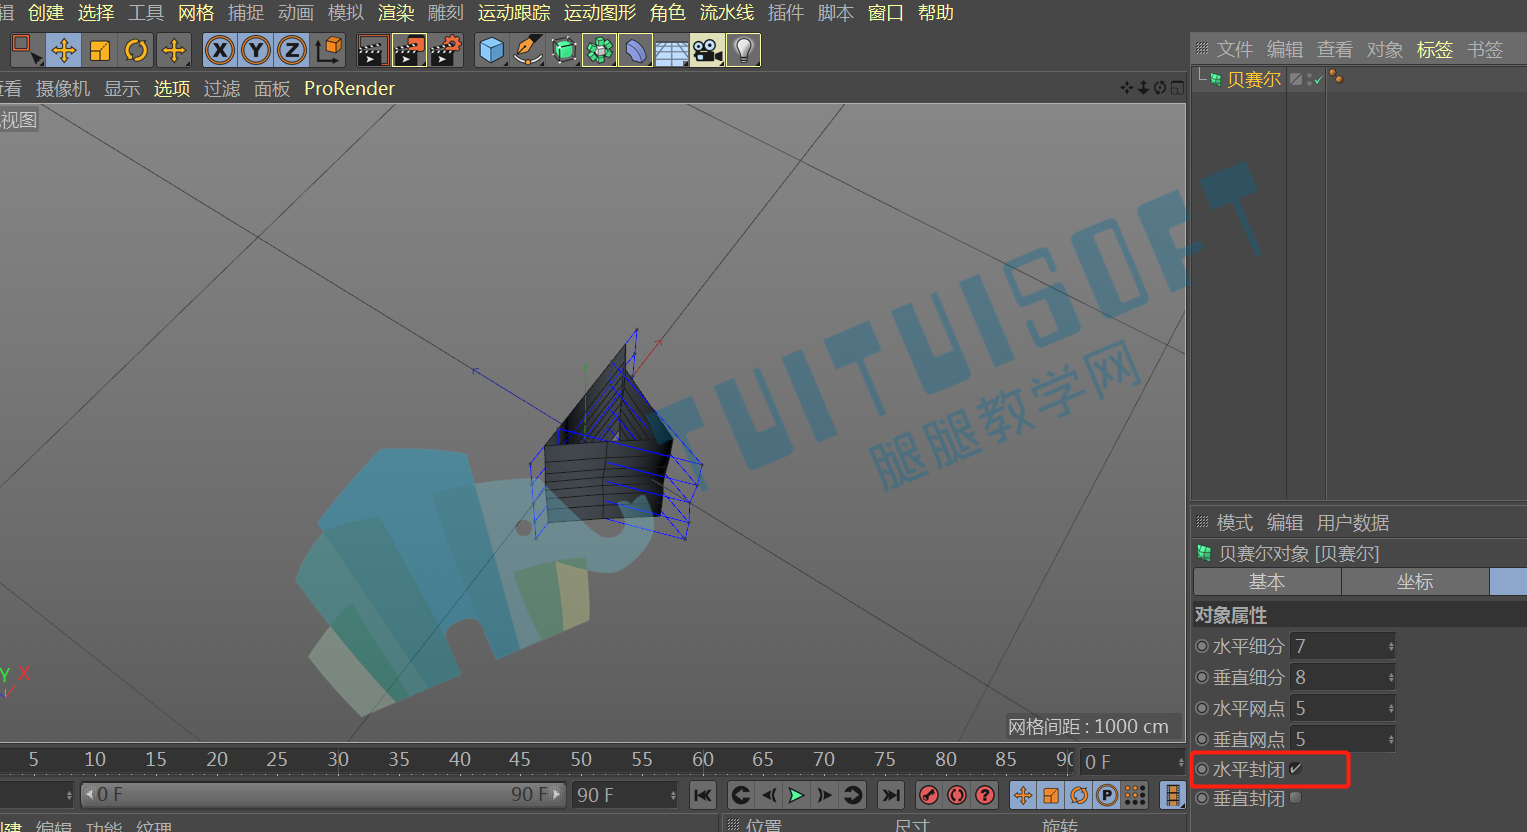Select the Move tool in top toolbar
This screenshot has width=1527, height=832.
[x=64, y=50]
